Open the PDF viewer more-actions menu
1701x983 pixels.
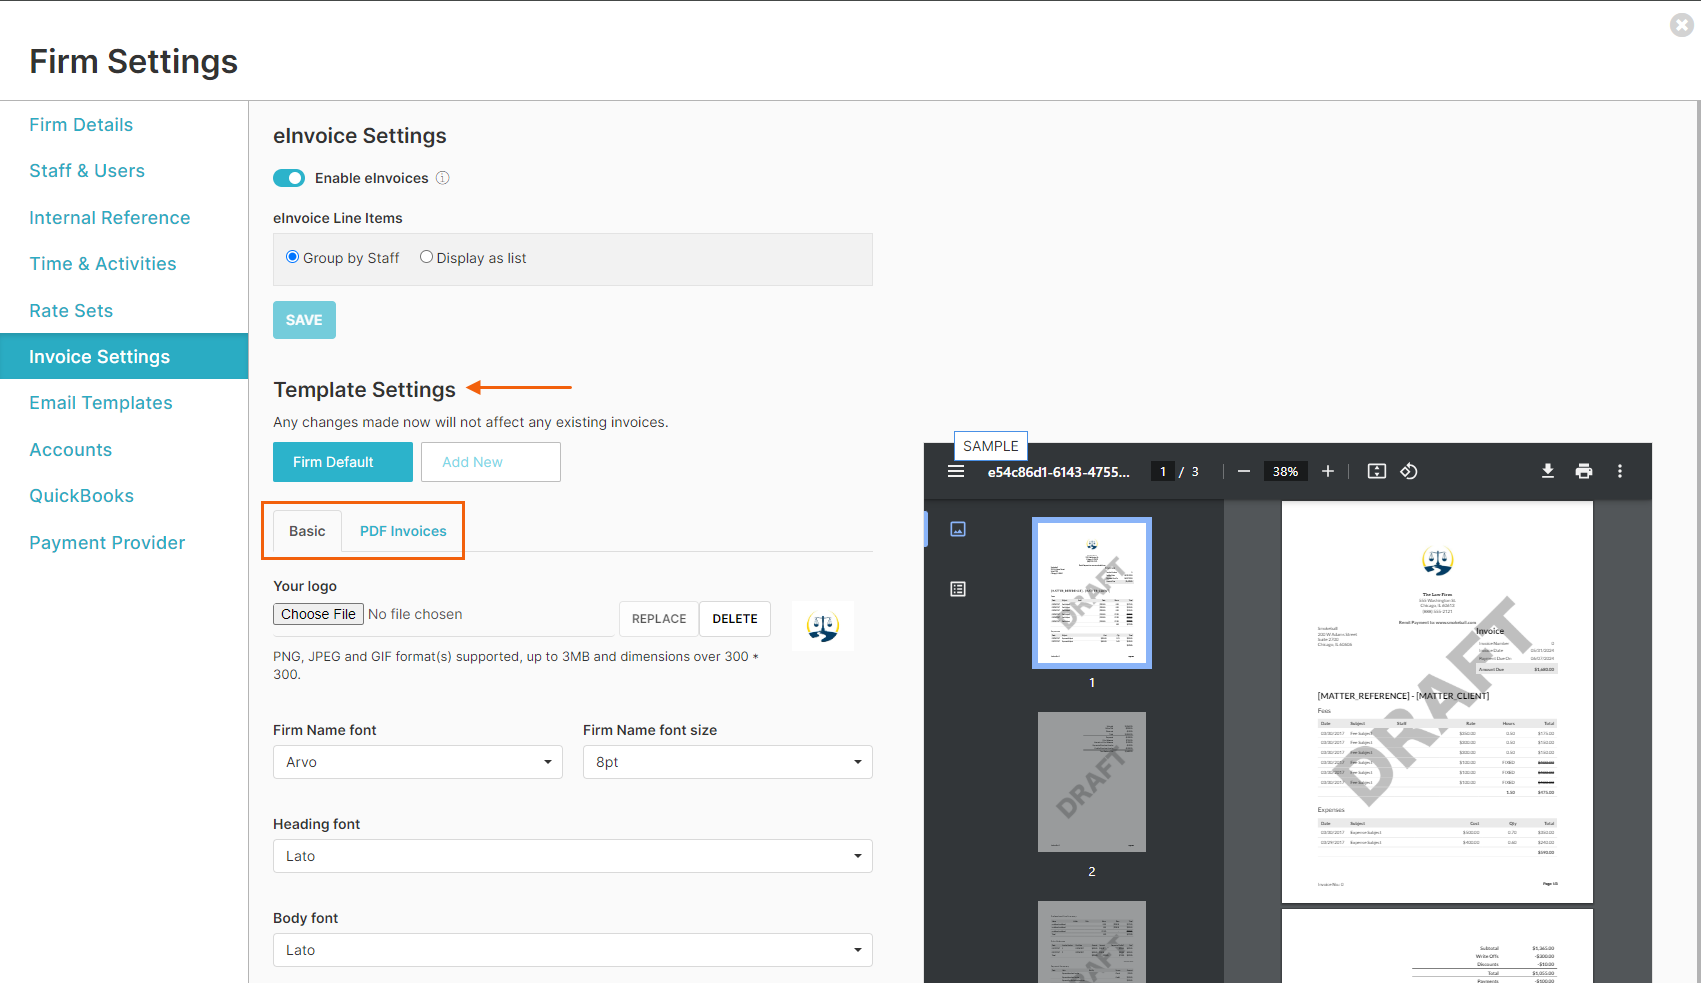pos(1620,471)
